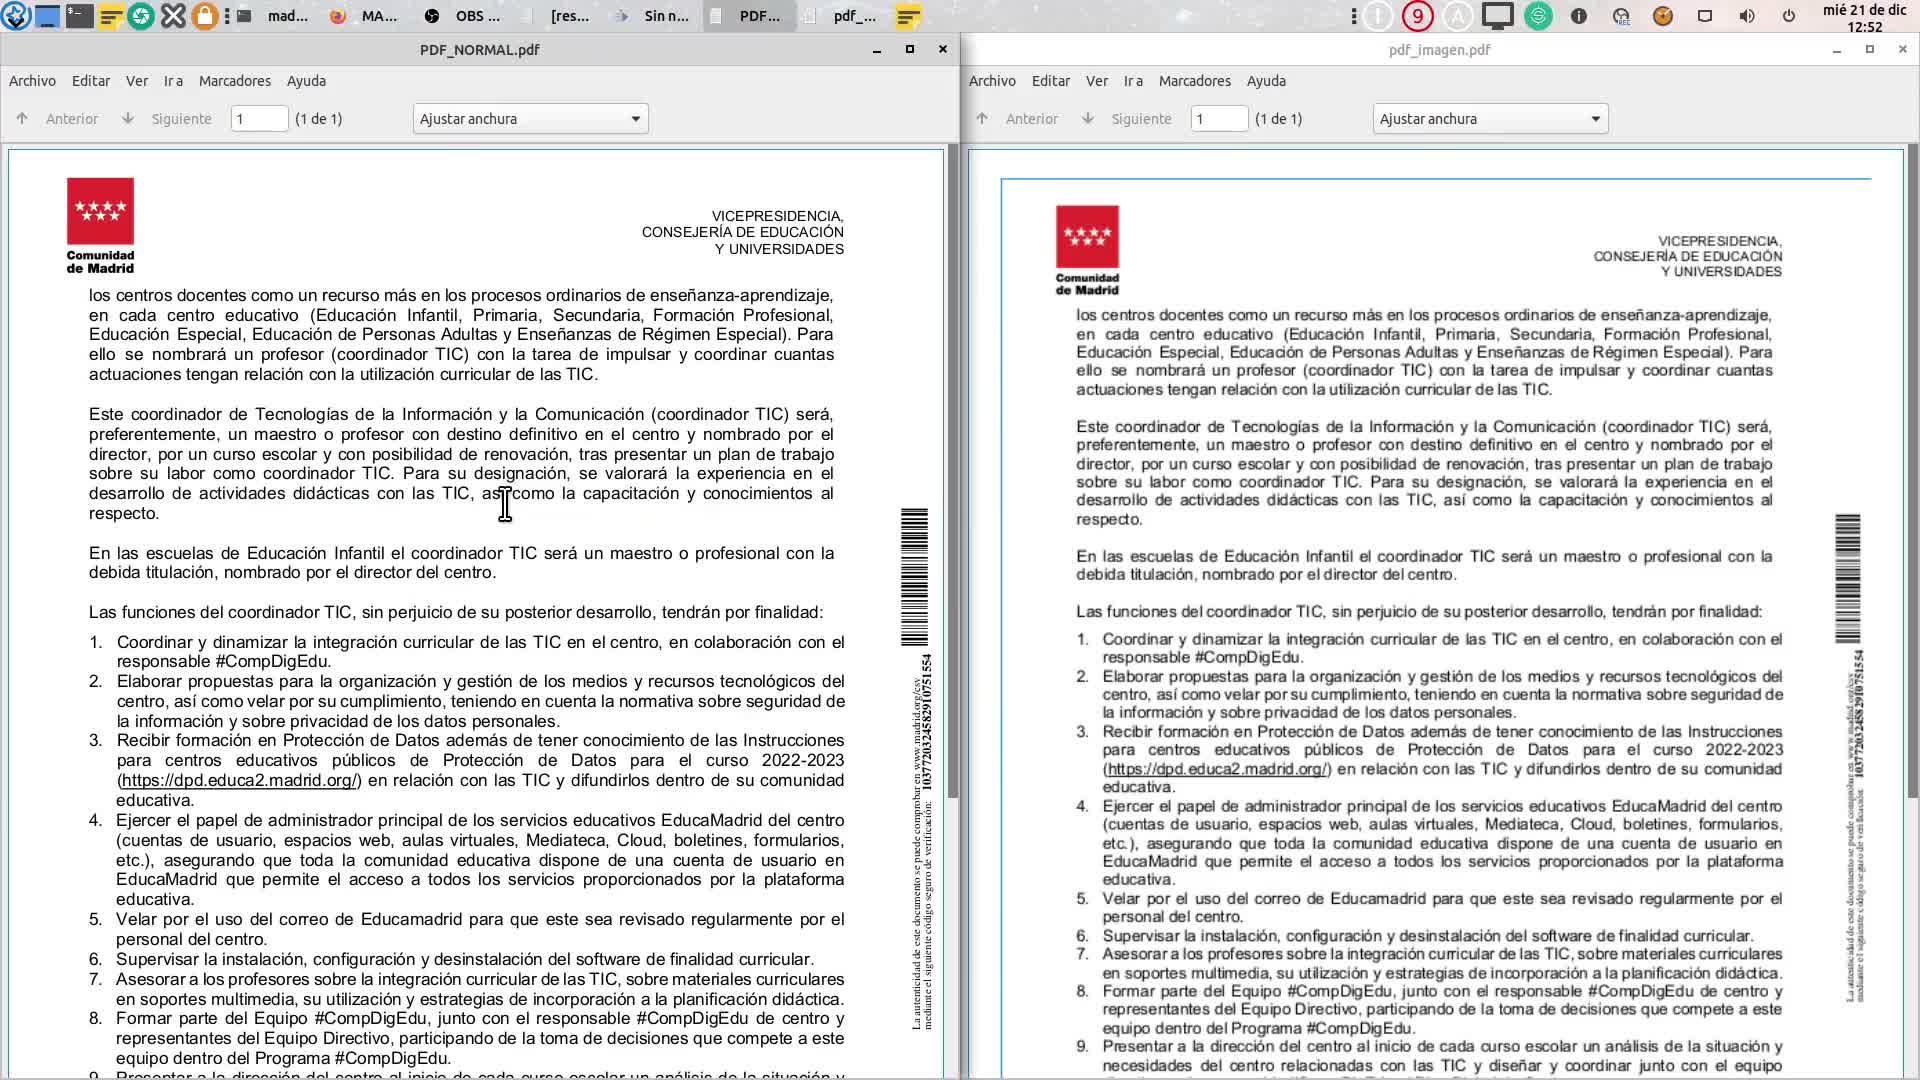
Task: Open the date and time clock in the panel
Action: [x=1864, y=17]
